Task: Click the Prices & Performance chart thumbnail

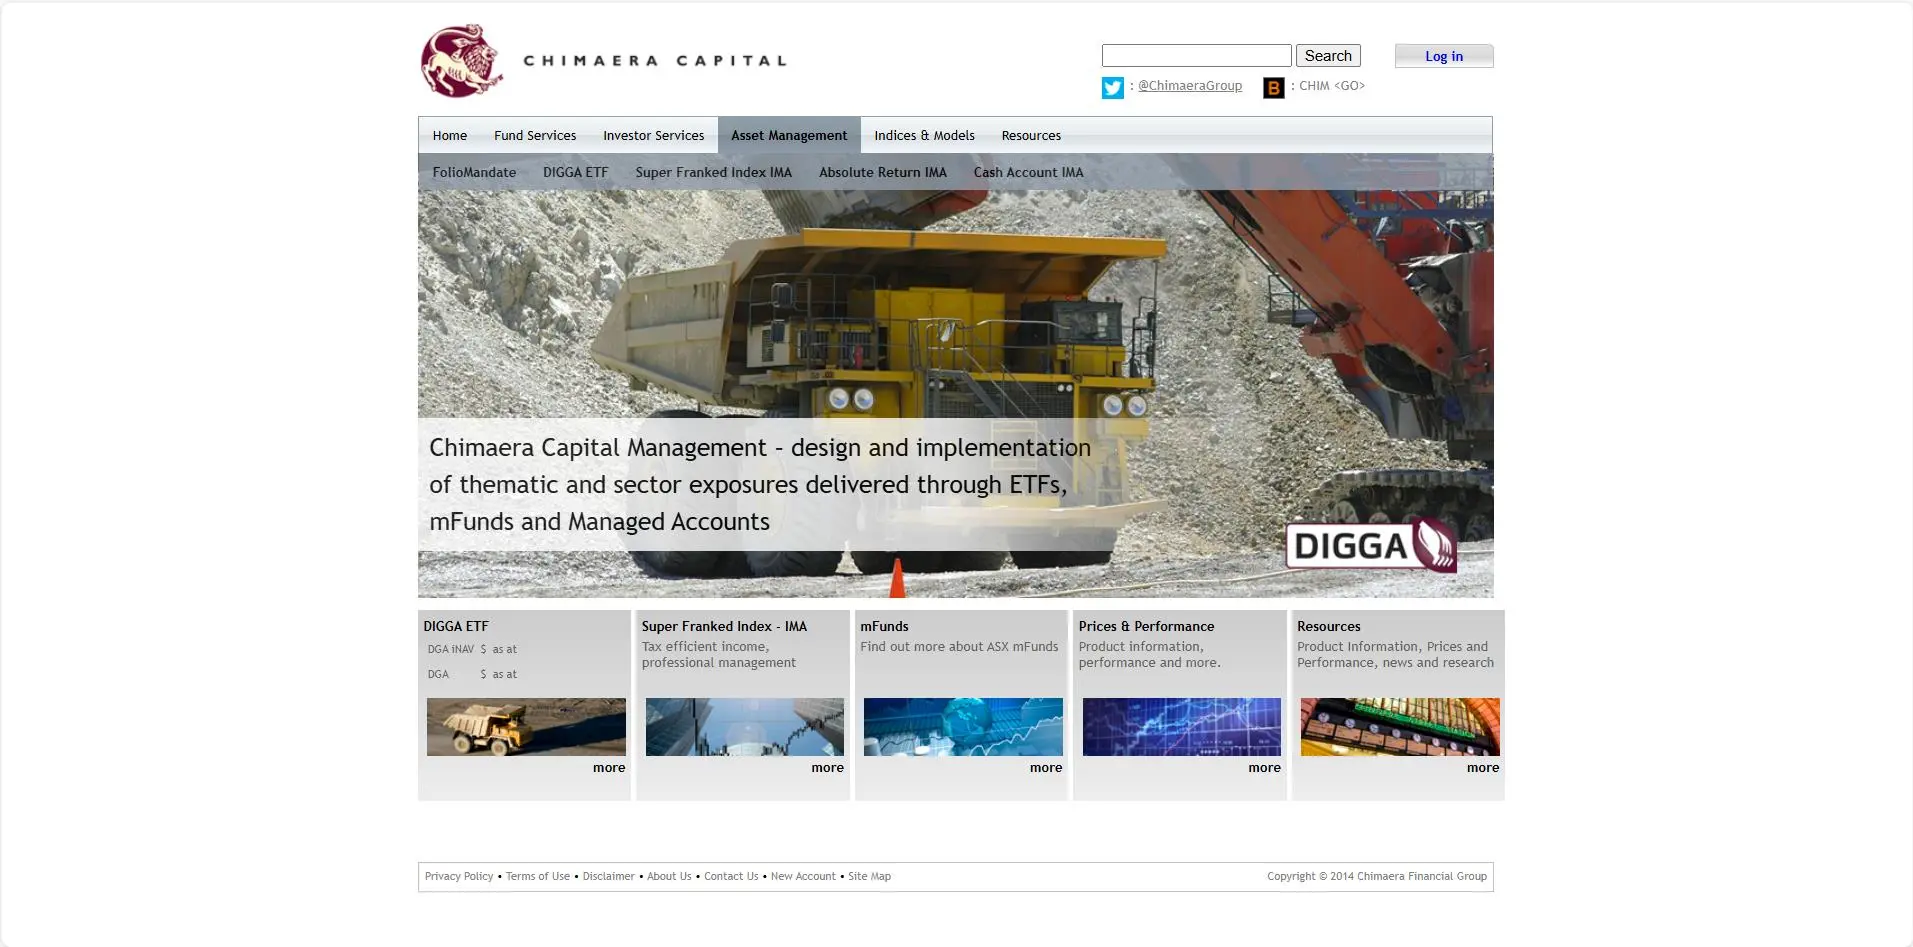Action: tap(1182, 727)
